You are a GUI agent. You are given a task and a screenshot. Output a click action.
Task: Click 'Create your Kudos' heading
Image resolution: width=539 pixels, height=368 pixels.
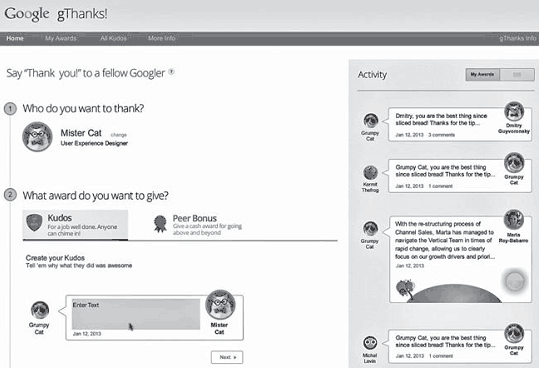[x=55, y=258]
